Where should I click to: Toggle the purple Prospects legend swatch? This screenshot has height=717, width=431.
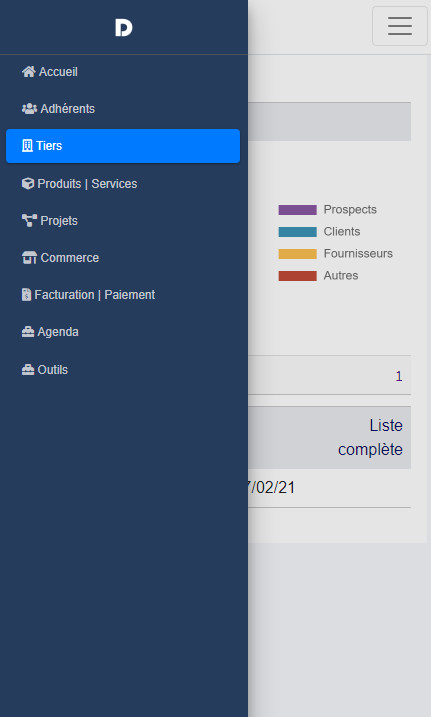pos(298,210)
